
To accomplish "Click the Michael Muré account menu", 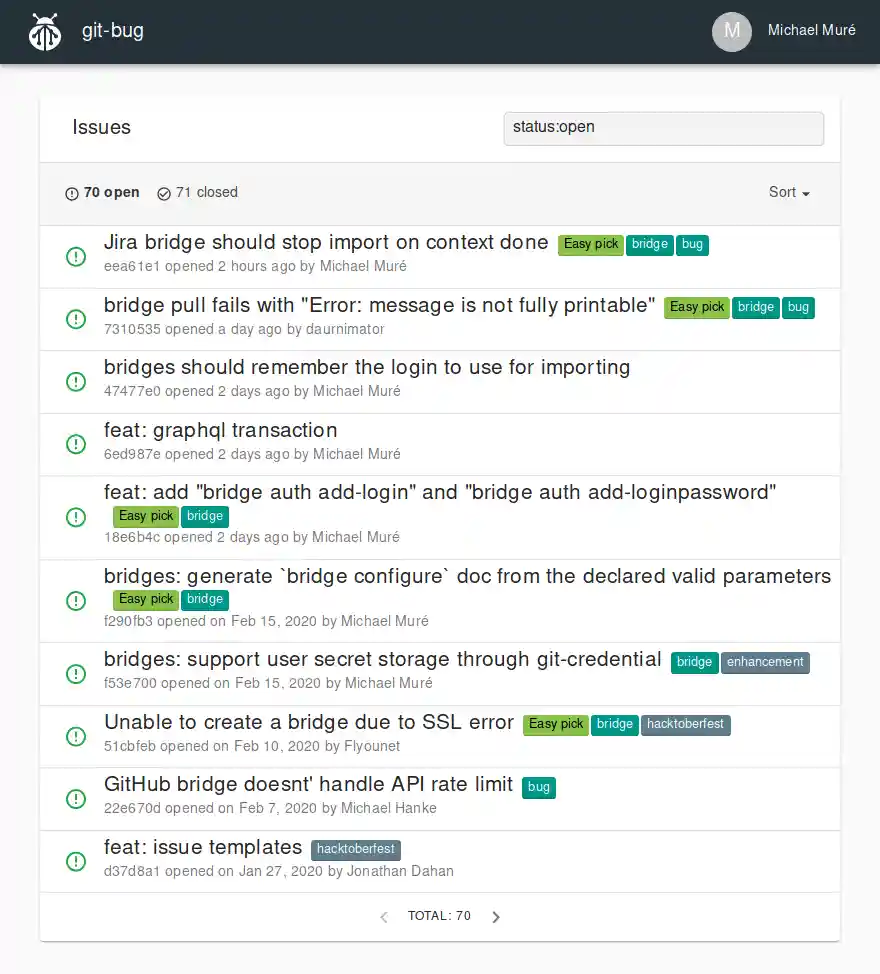I will pos(811,31).
